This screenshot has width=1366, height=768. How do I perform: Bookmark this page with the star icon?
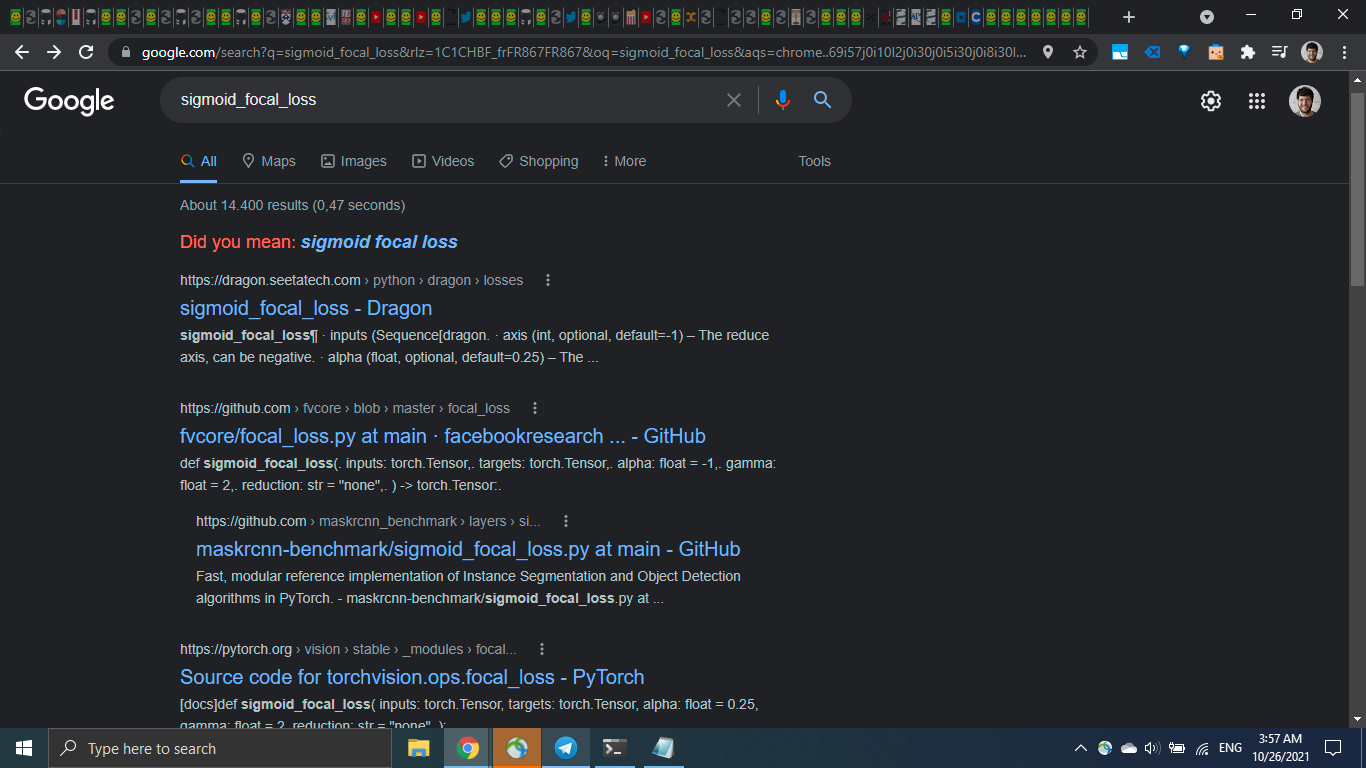click(1080, 52)
